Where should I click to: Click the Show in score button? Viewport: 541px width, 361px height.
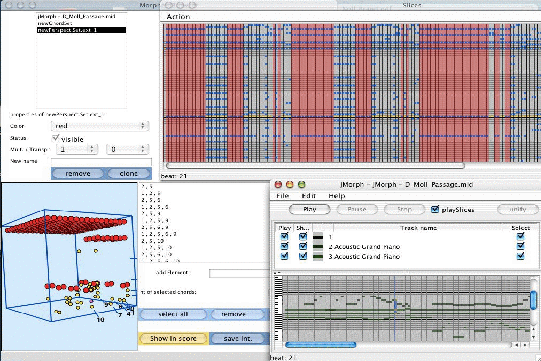click(173, 339)
